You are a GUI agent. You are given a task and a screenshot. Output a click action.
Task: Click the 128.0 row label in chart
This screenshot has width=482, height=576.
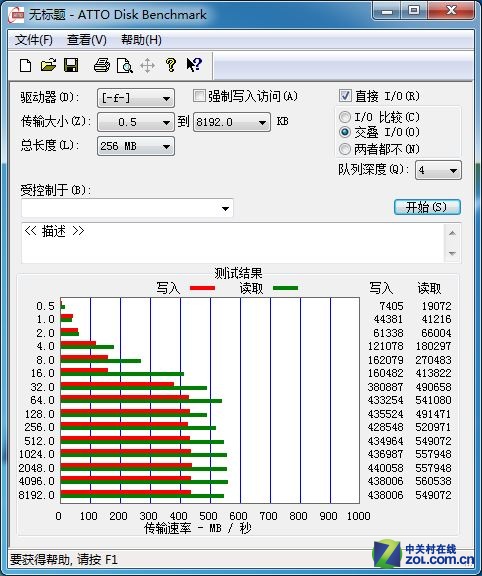(x=39, y=414)
